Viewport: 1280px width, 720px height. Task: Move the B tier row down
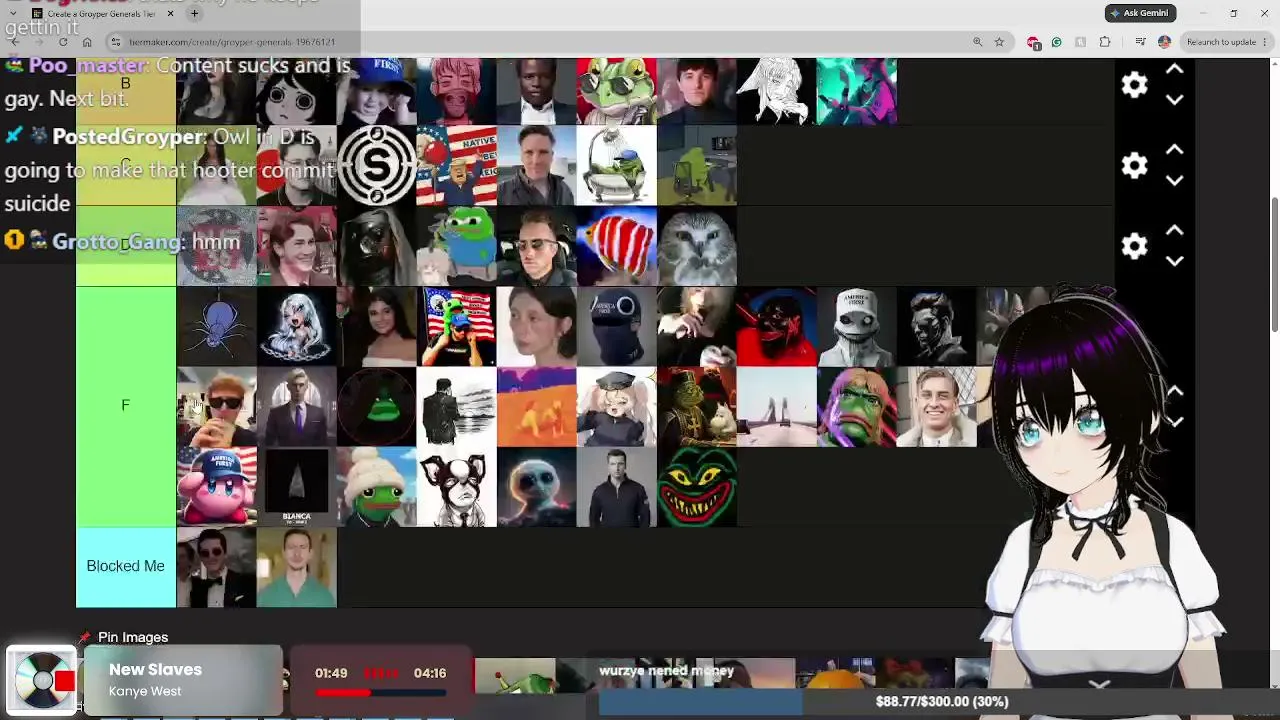1175,100
